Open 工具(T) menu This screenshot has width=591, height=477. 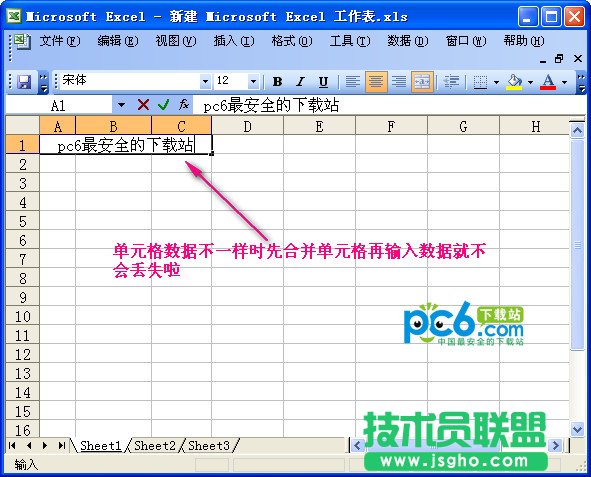[350, 41]
